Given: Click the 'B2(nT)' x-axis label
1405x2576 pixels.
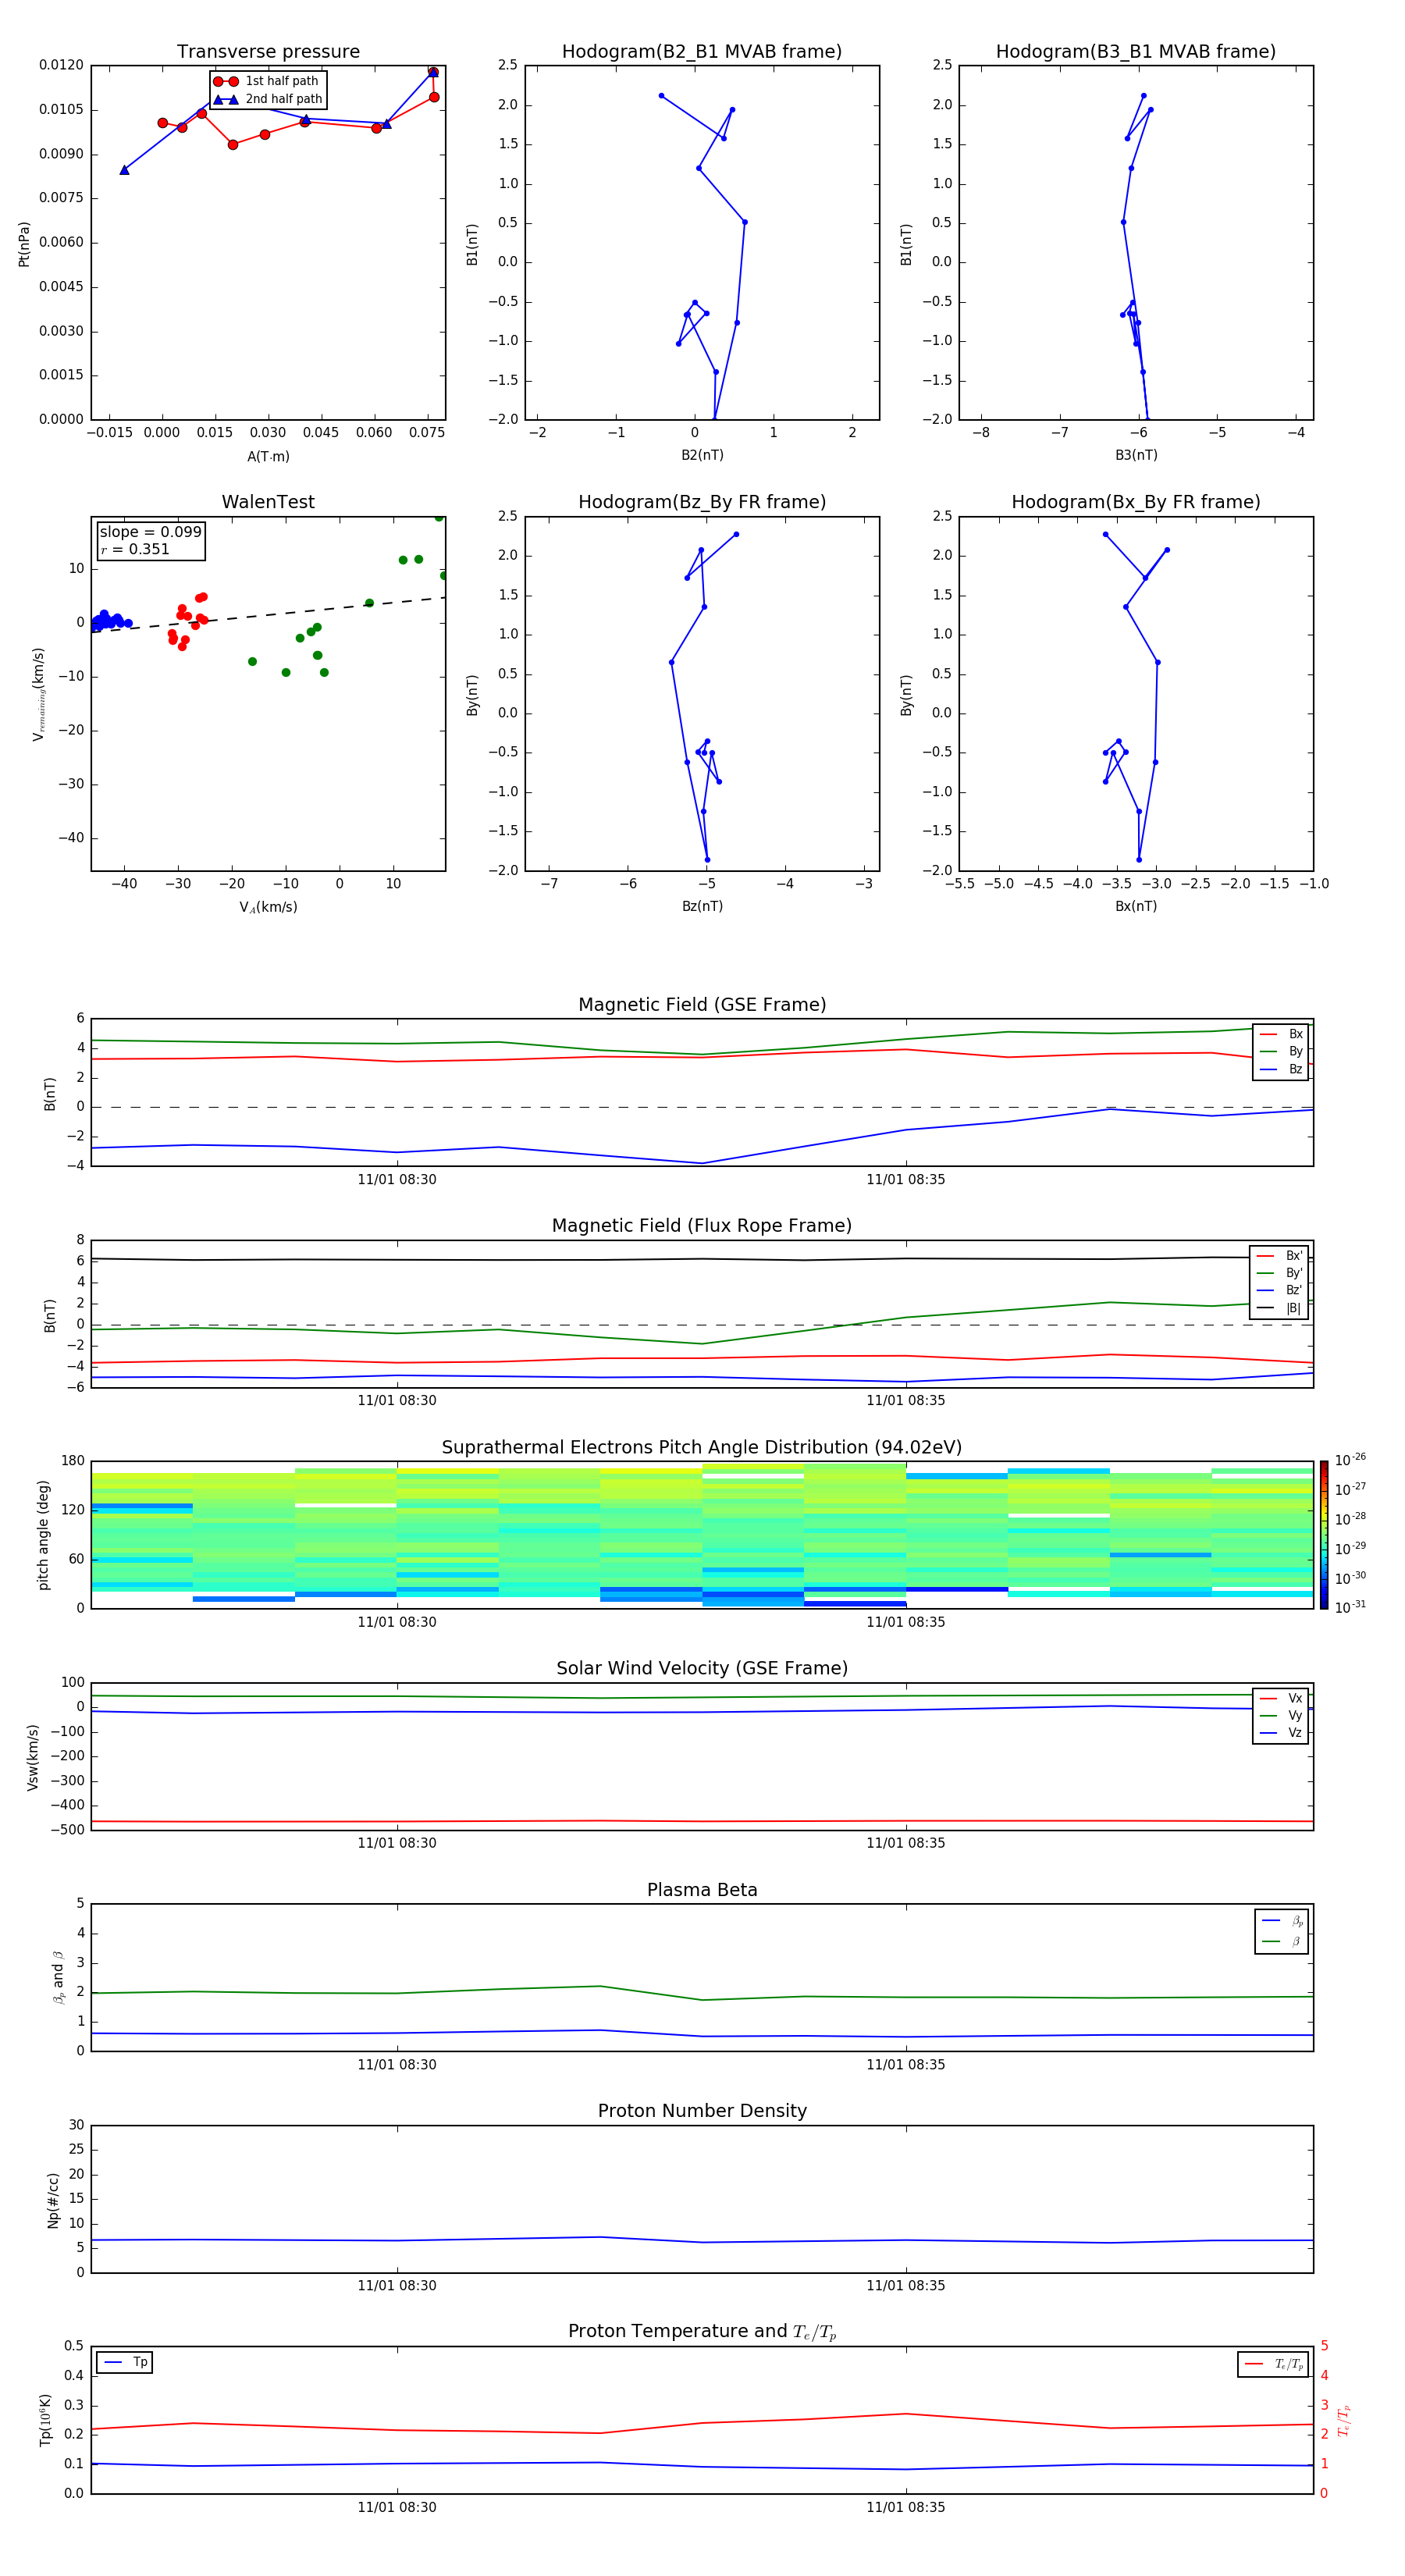Looking at the screenshot, I should (702, 455).
